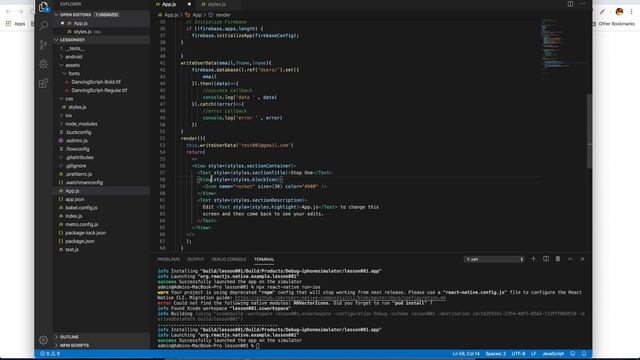The height and width of the screenshot is (360, 640).
Task: Open notifications bell in status bar
Action: [584, 353]
